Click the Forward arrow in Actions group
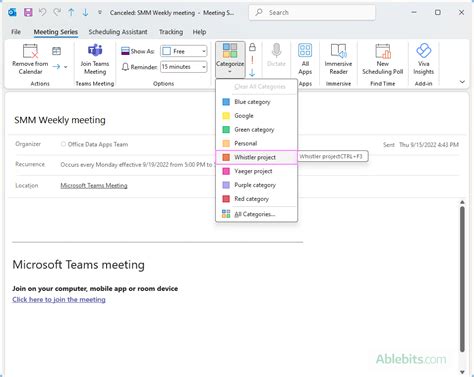This screenshot has width=474, height=377. coord(56,67)
